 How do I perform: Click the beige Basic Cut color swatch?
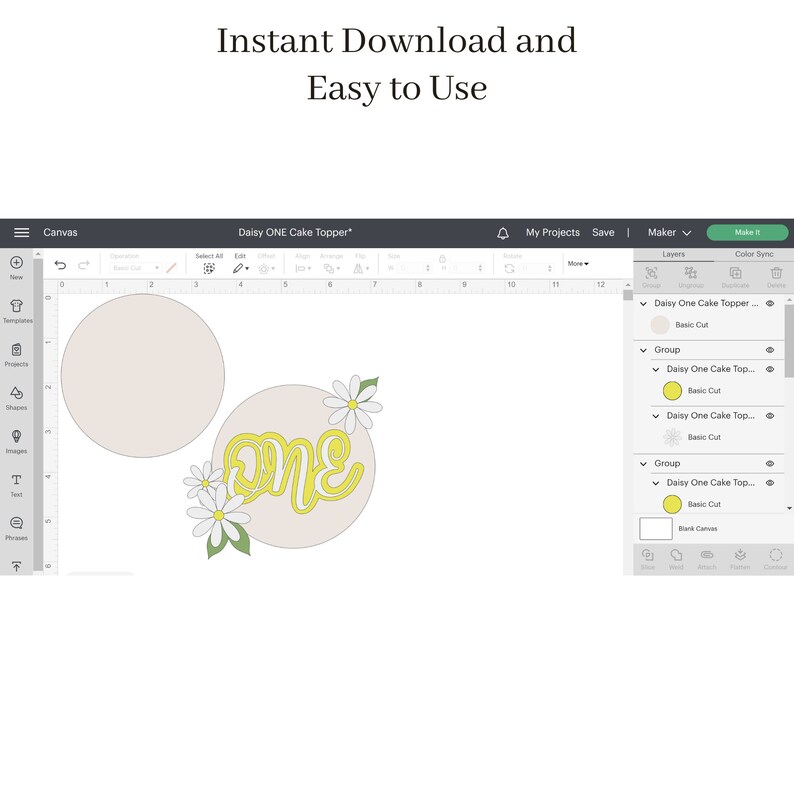click(660, 325)
